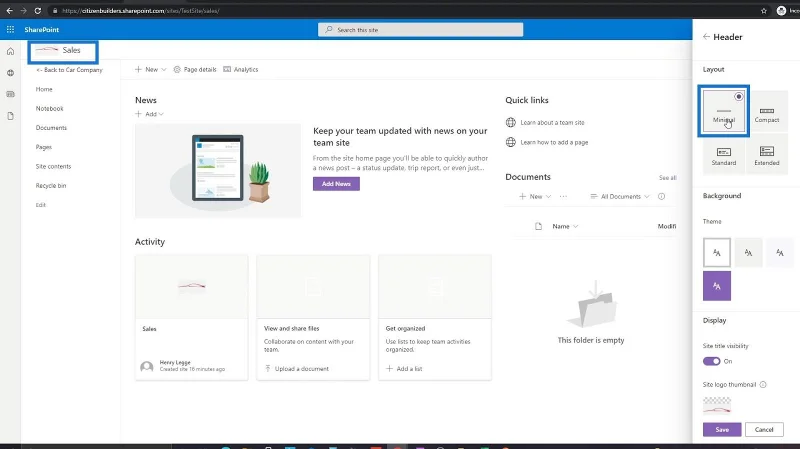
Task: Click the Analytics chart icon
Action: (x=227, y=69)
